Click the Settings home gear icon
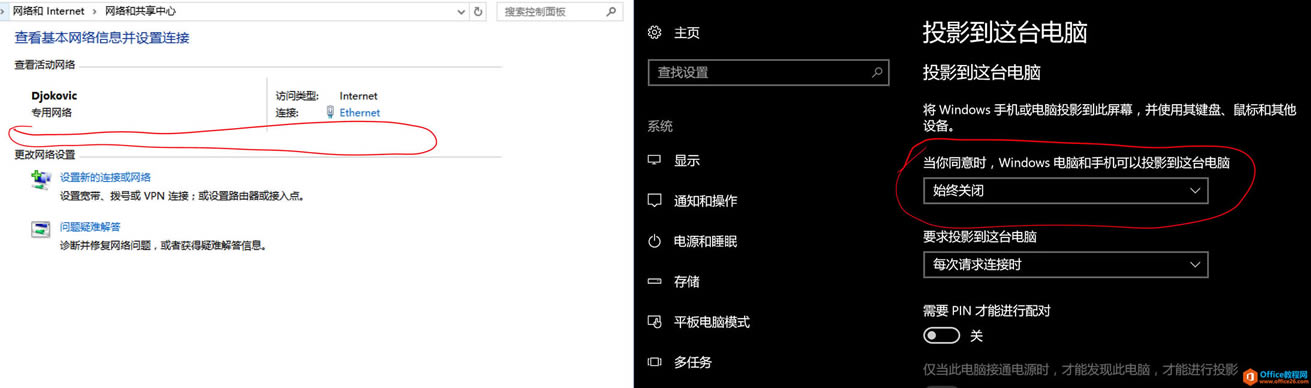The image size is (1311, 388). point(655,33)
